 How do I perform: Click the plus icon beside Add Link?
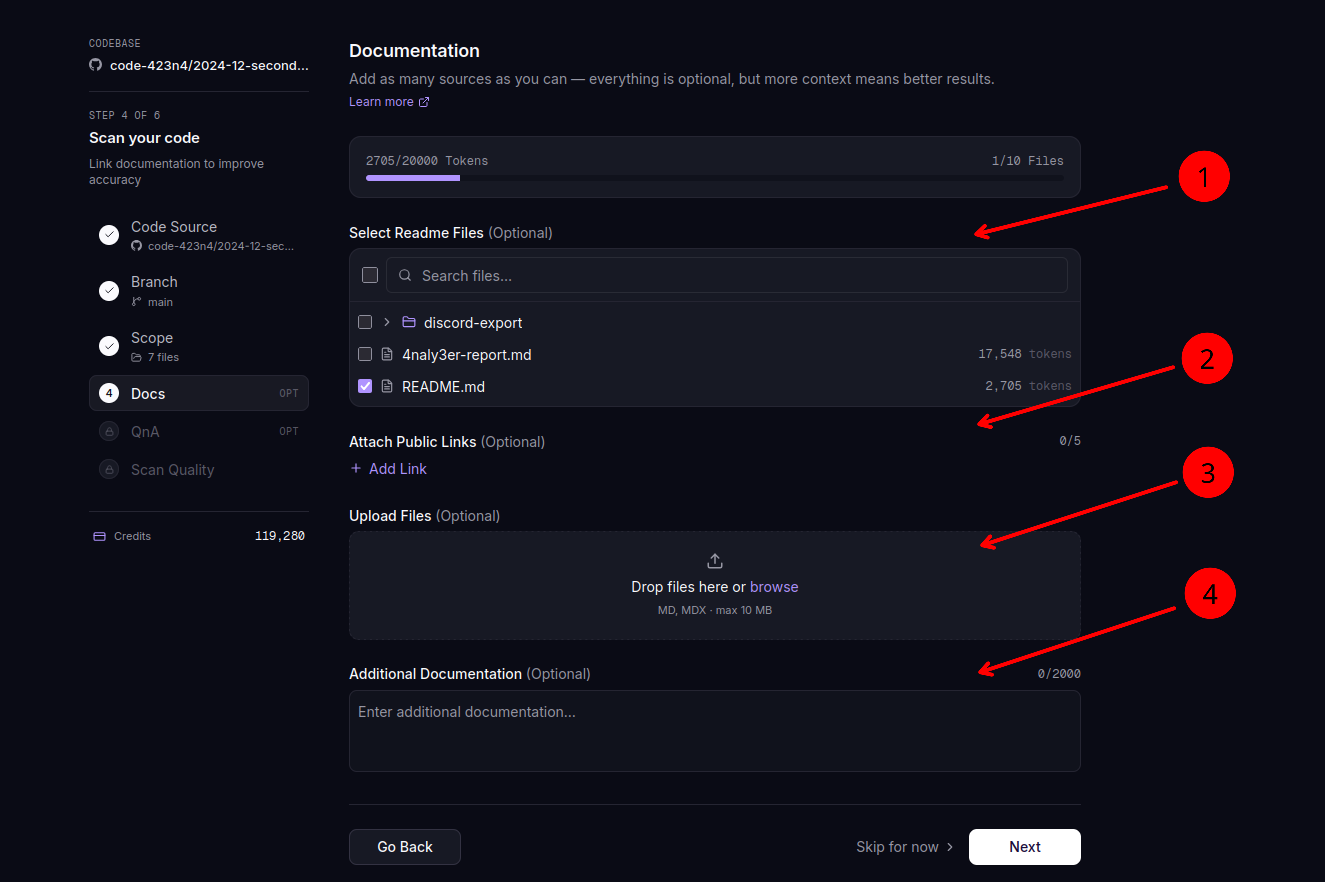[356, 469]
